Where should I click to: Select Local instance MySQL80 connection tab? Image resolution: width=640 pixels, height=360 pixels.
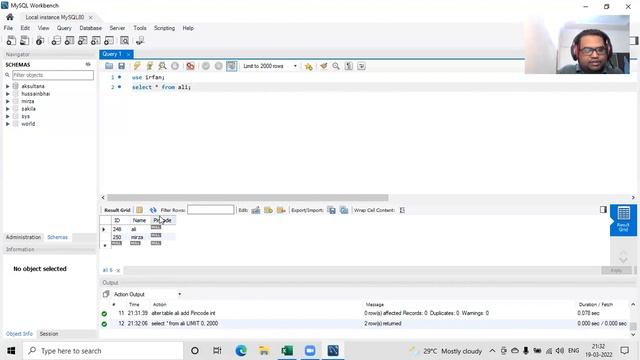(x=55, y=17)
